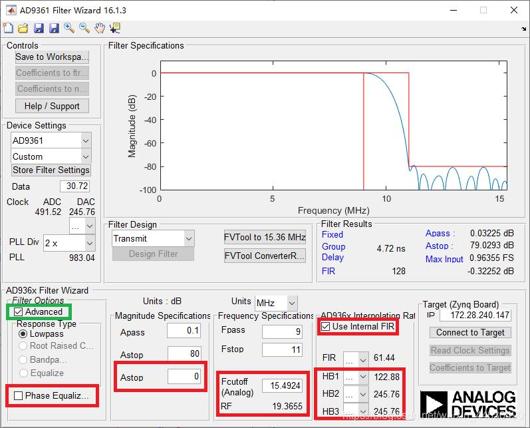Click the first Save disk icon

pos(39,28)
